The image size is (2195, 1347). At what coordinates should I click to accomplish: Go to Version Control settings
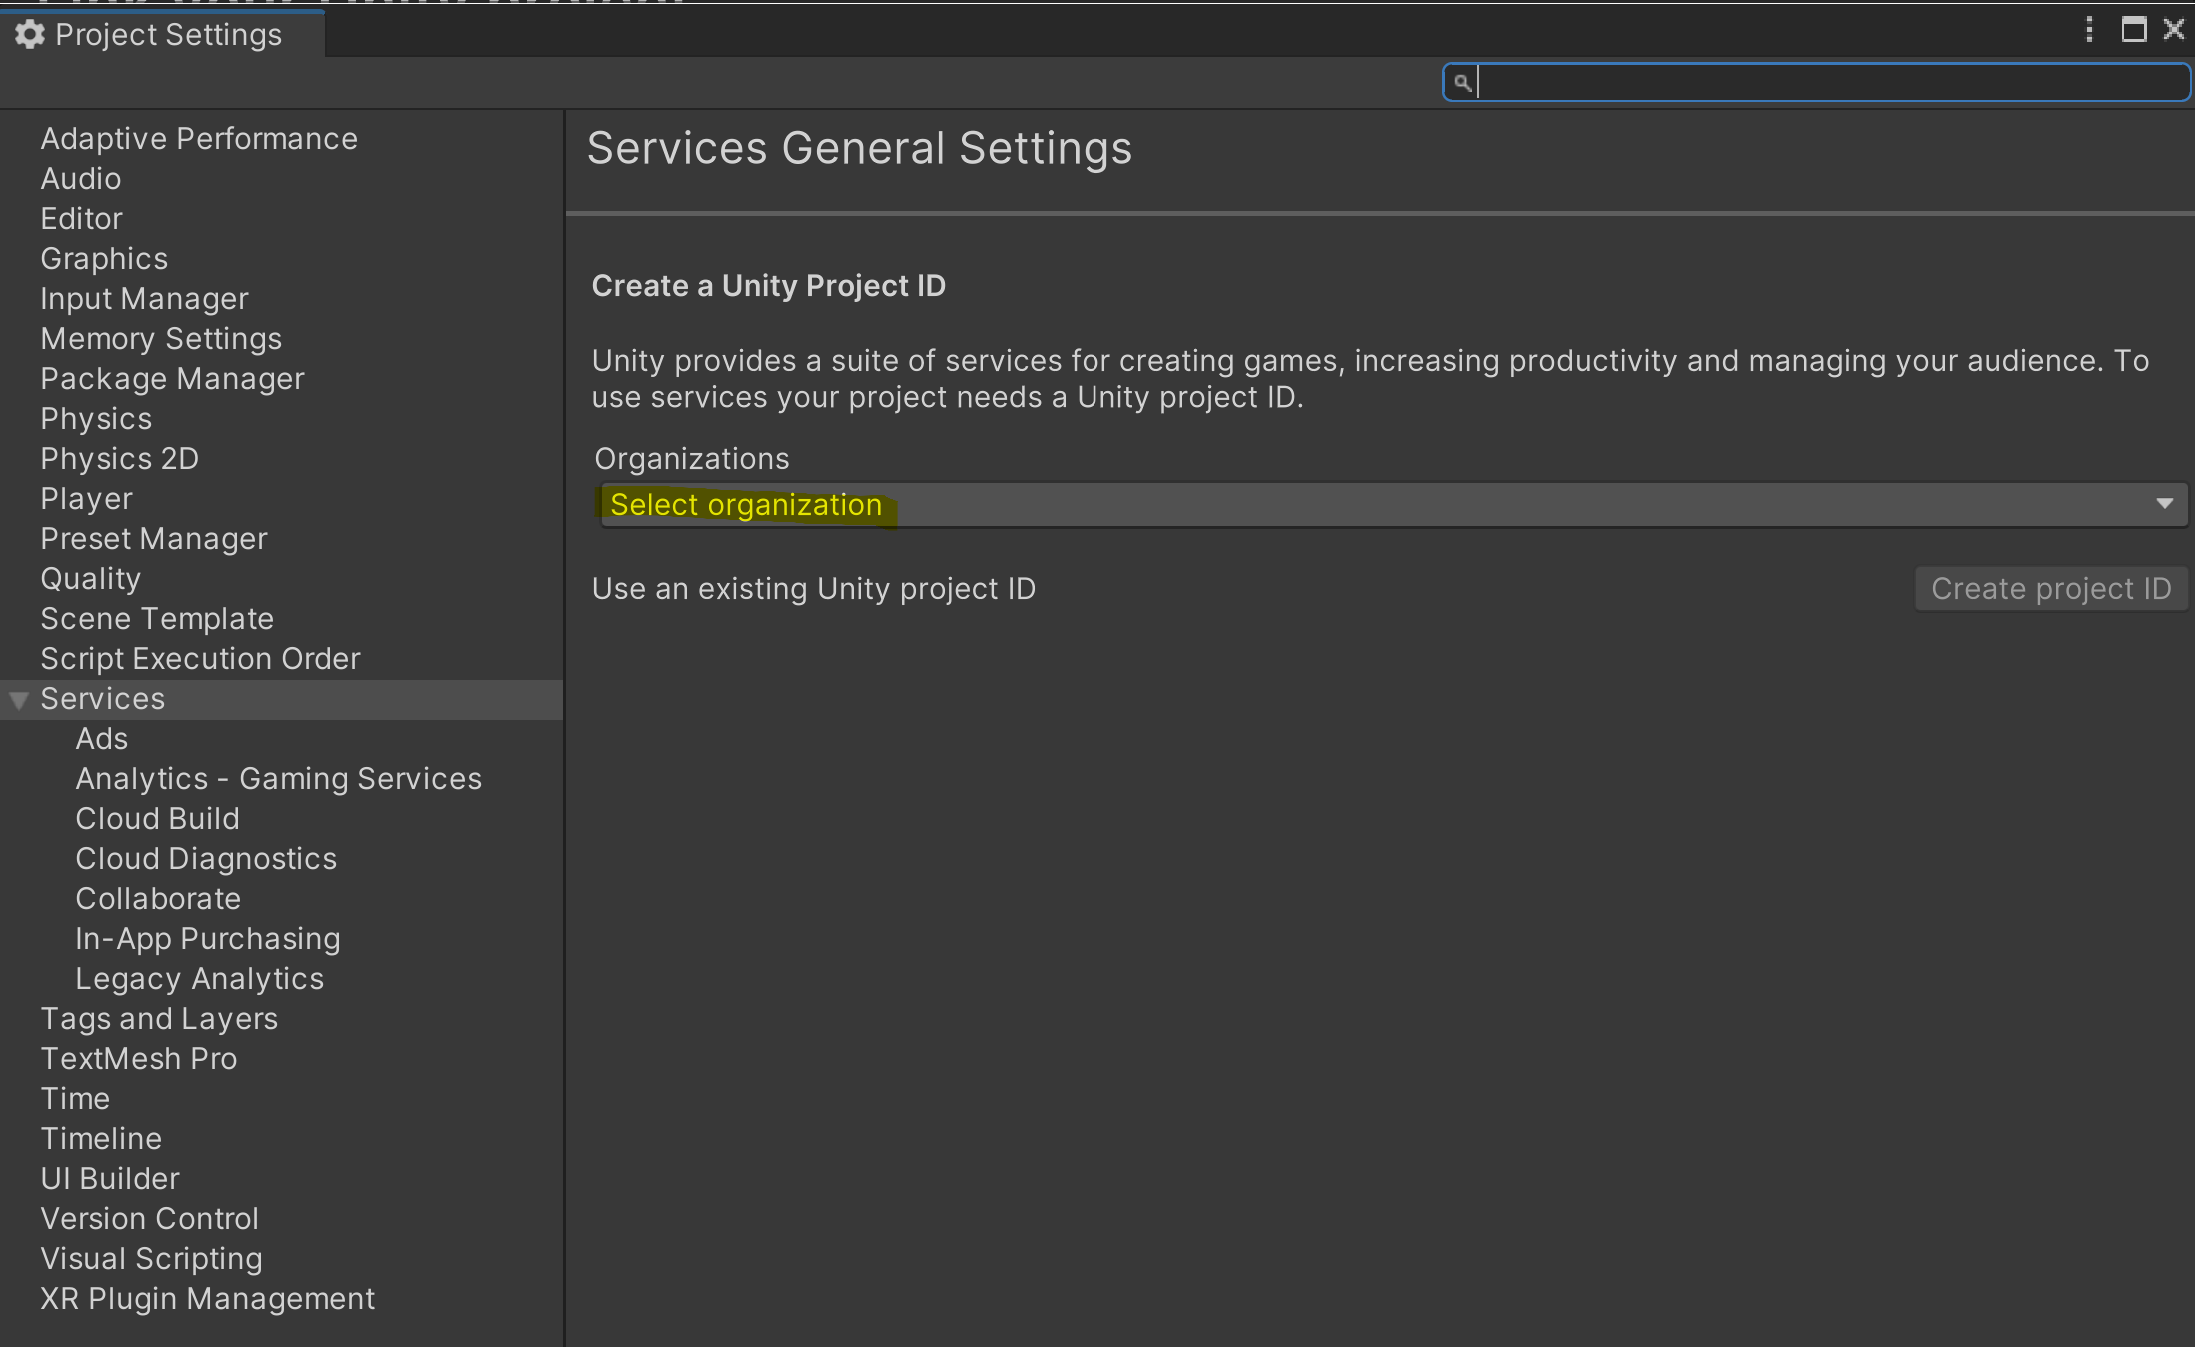click(150, 1219)
